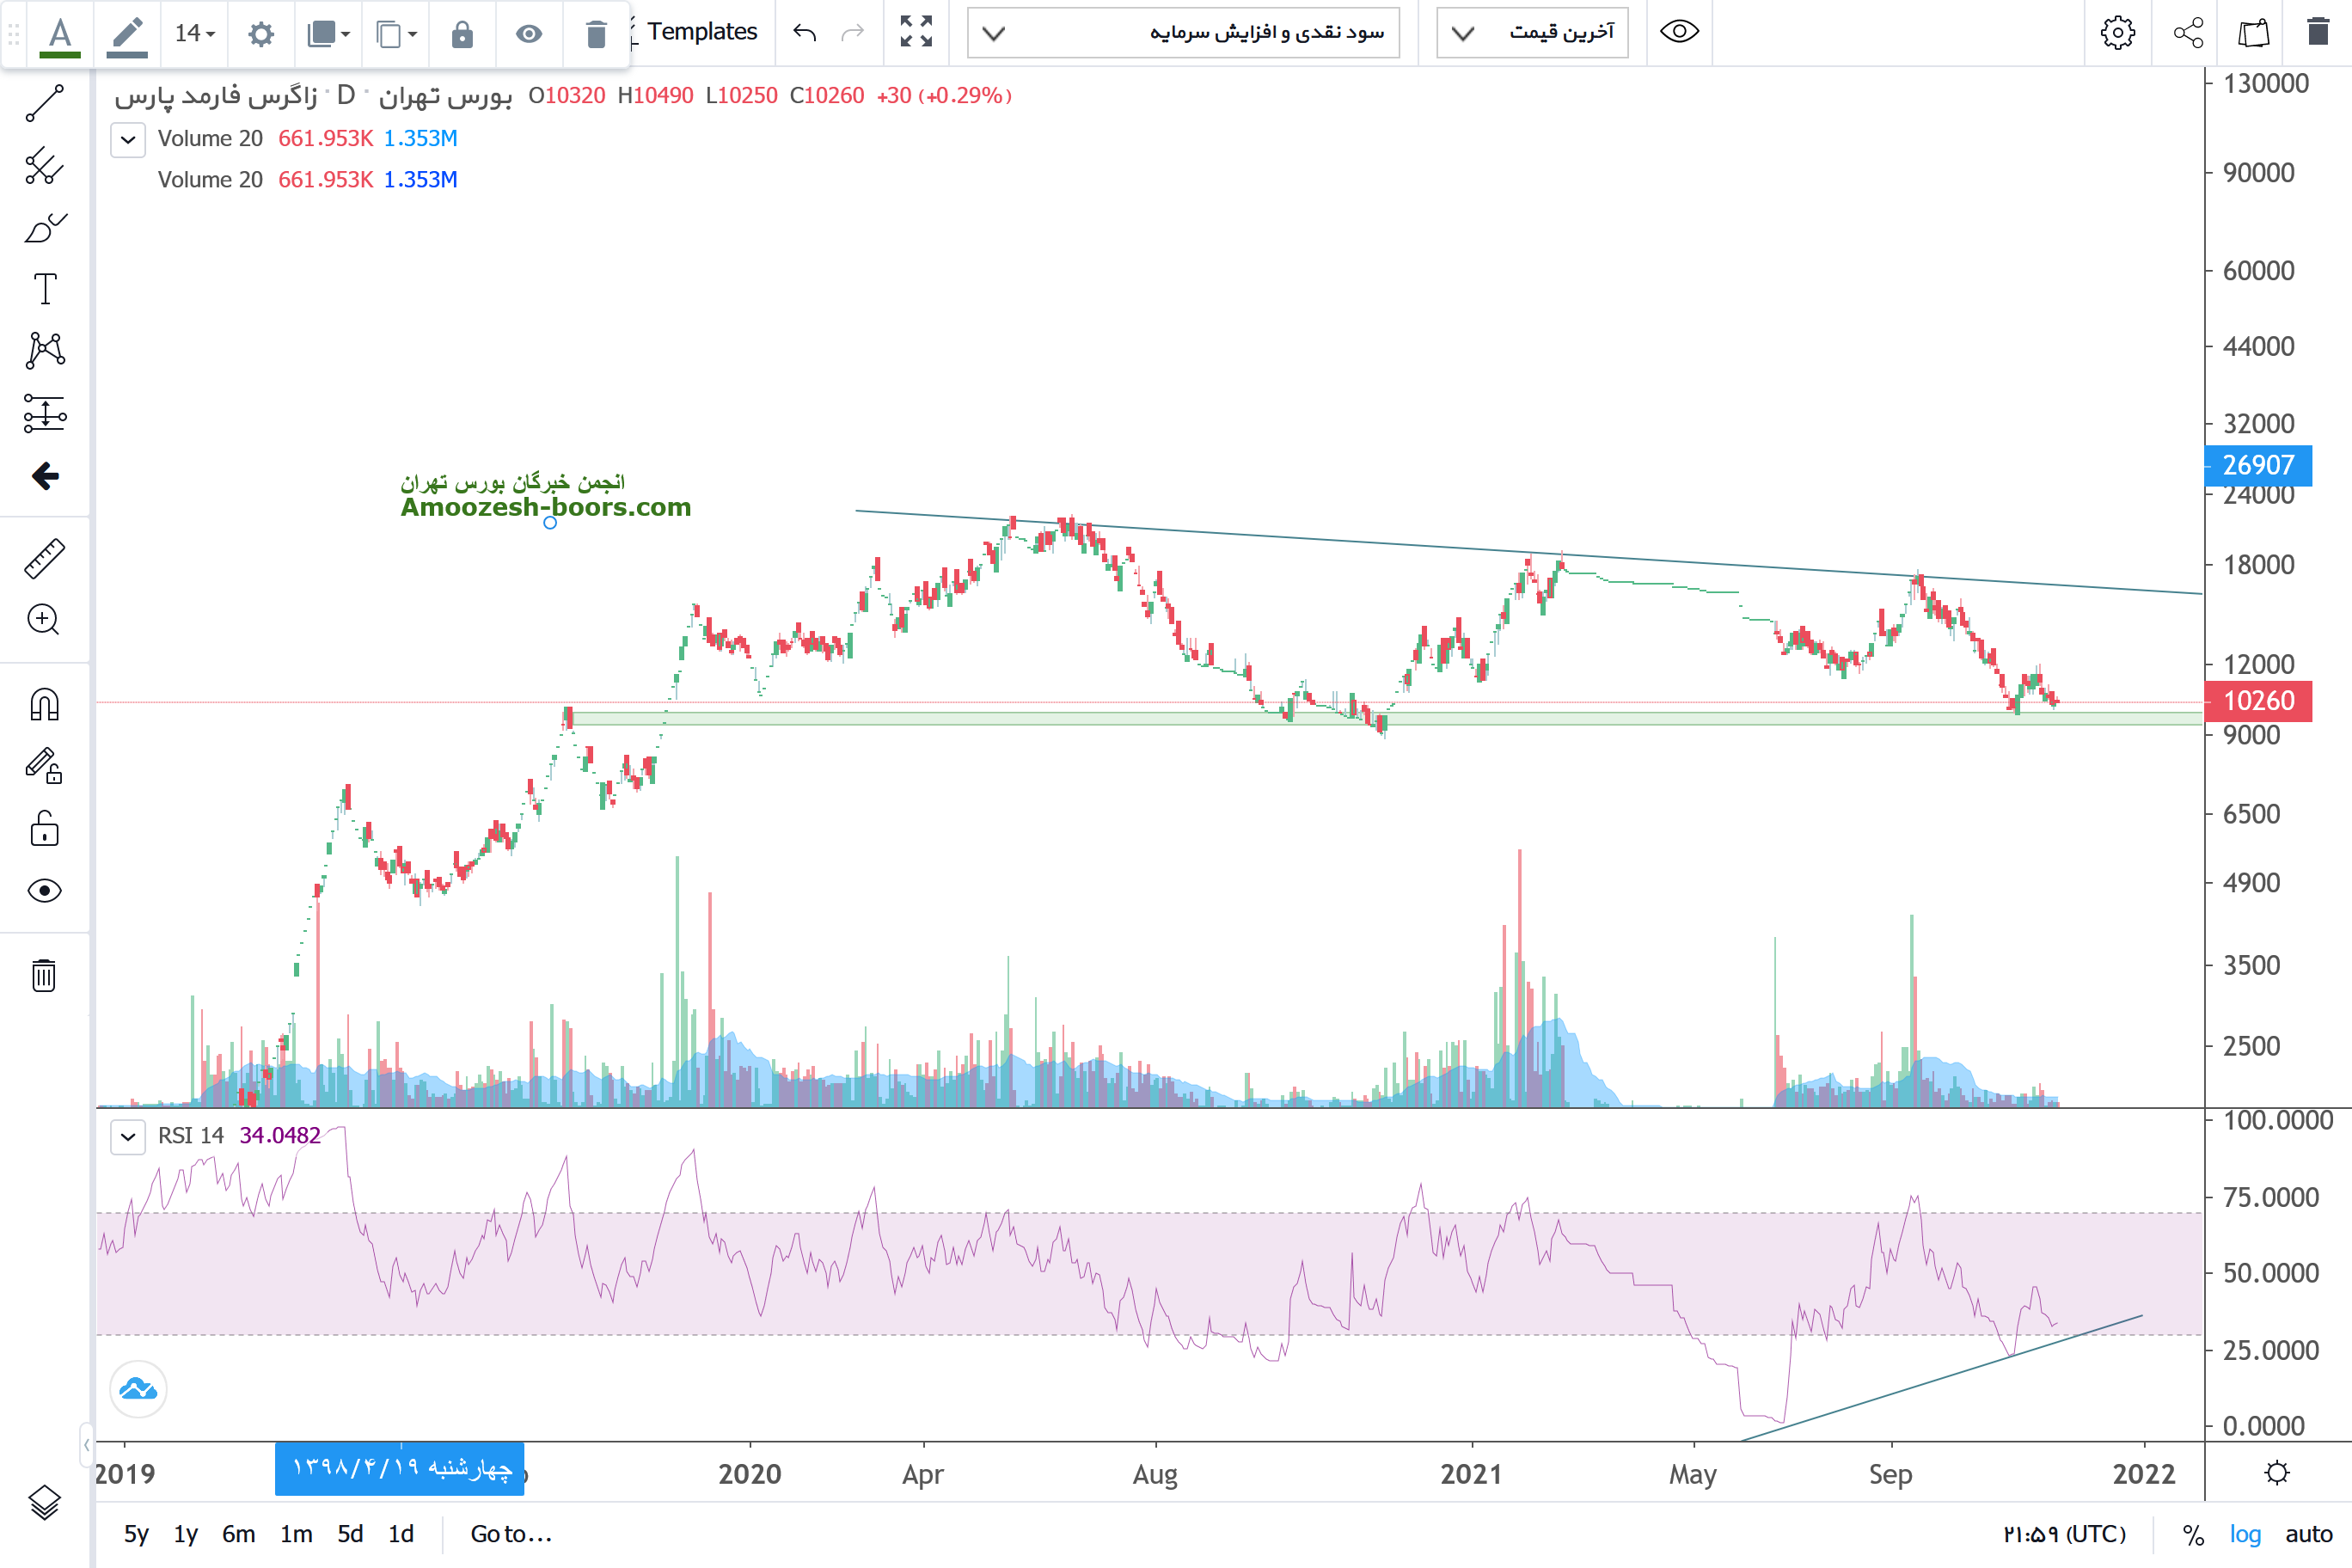Select the ruler measure tool

point(44,559)
